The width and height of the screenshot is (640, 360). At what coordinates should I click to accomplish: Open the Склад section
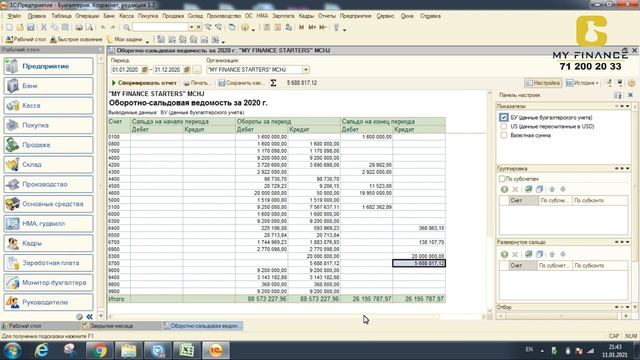pos(49,164)
